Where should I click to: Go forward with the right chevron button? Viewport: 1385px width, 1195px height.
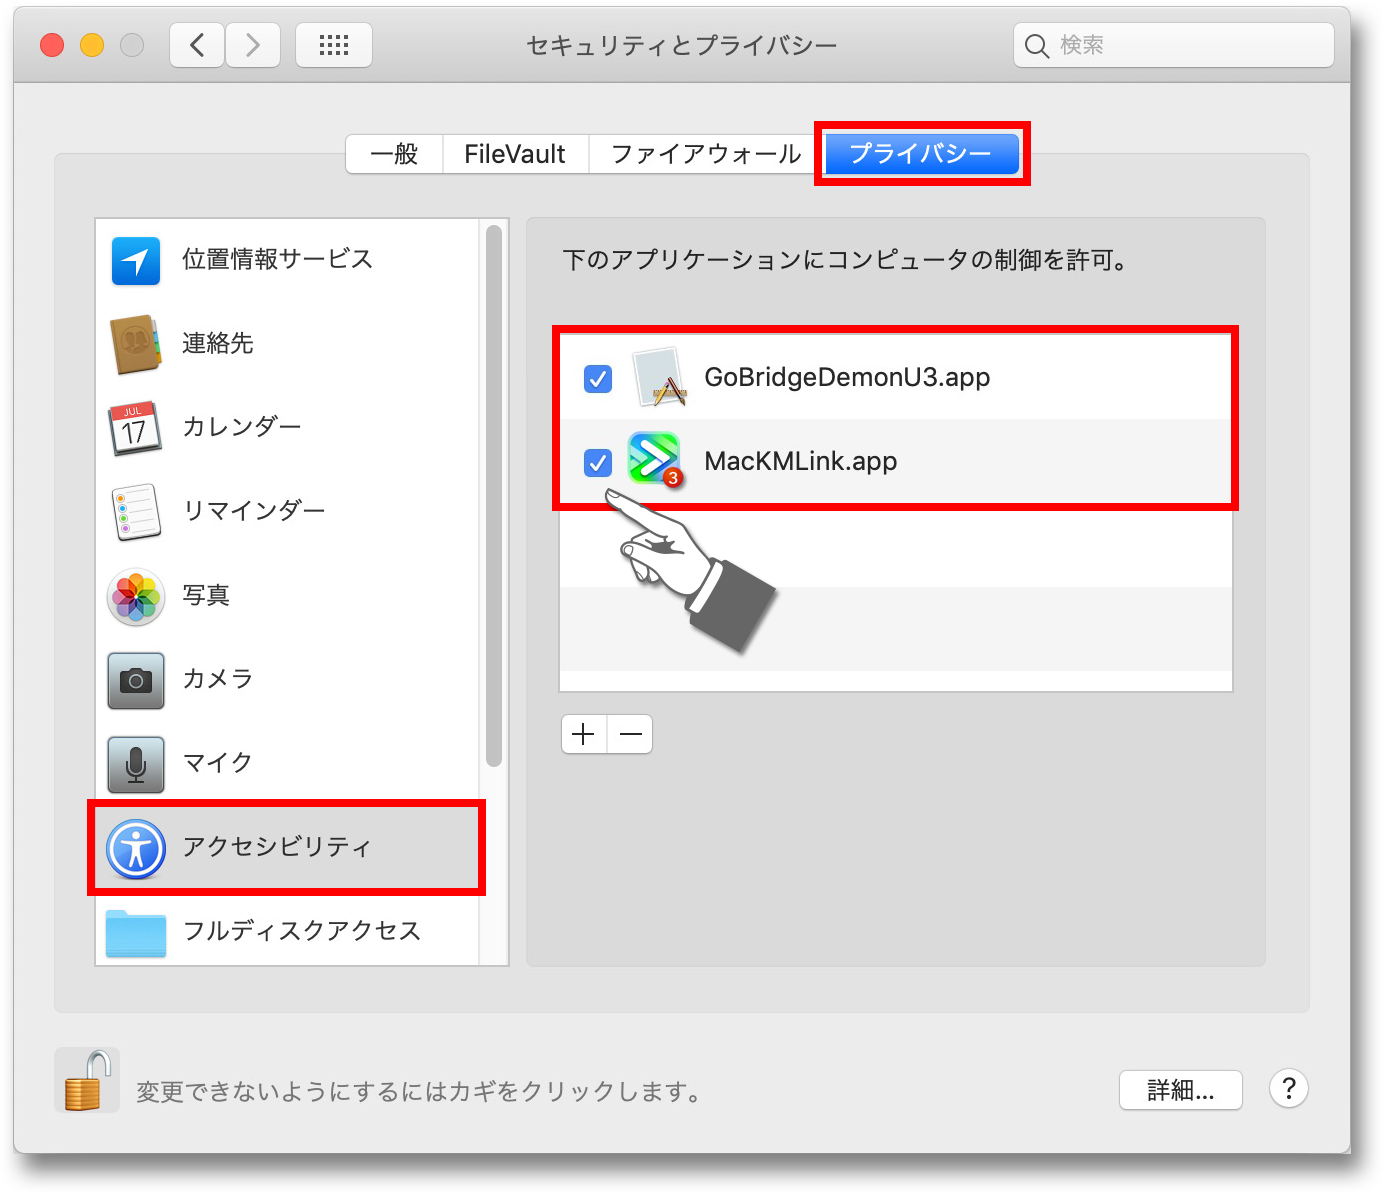pyautogui.click(x=253, y=45)
